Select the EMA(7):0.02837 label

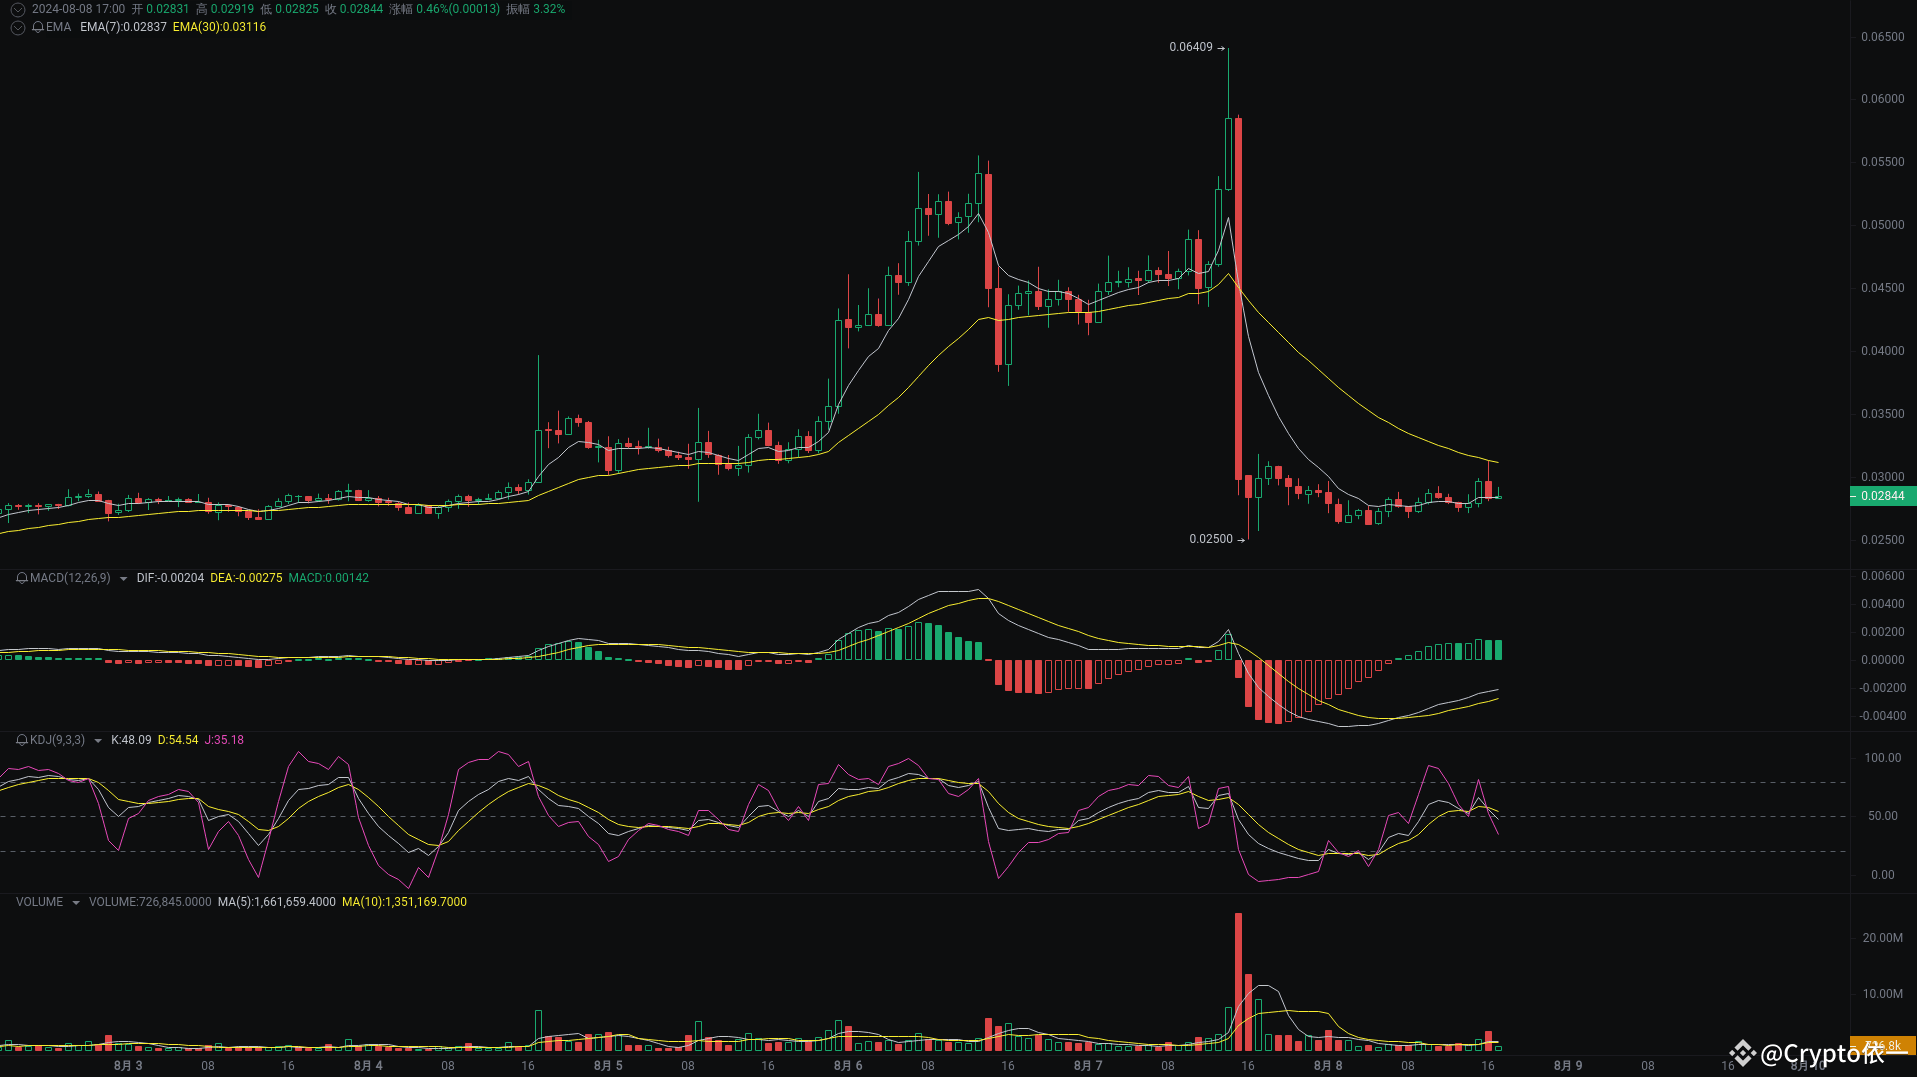point(121,28)
